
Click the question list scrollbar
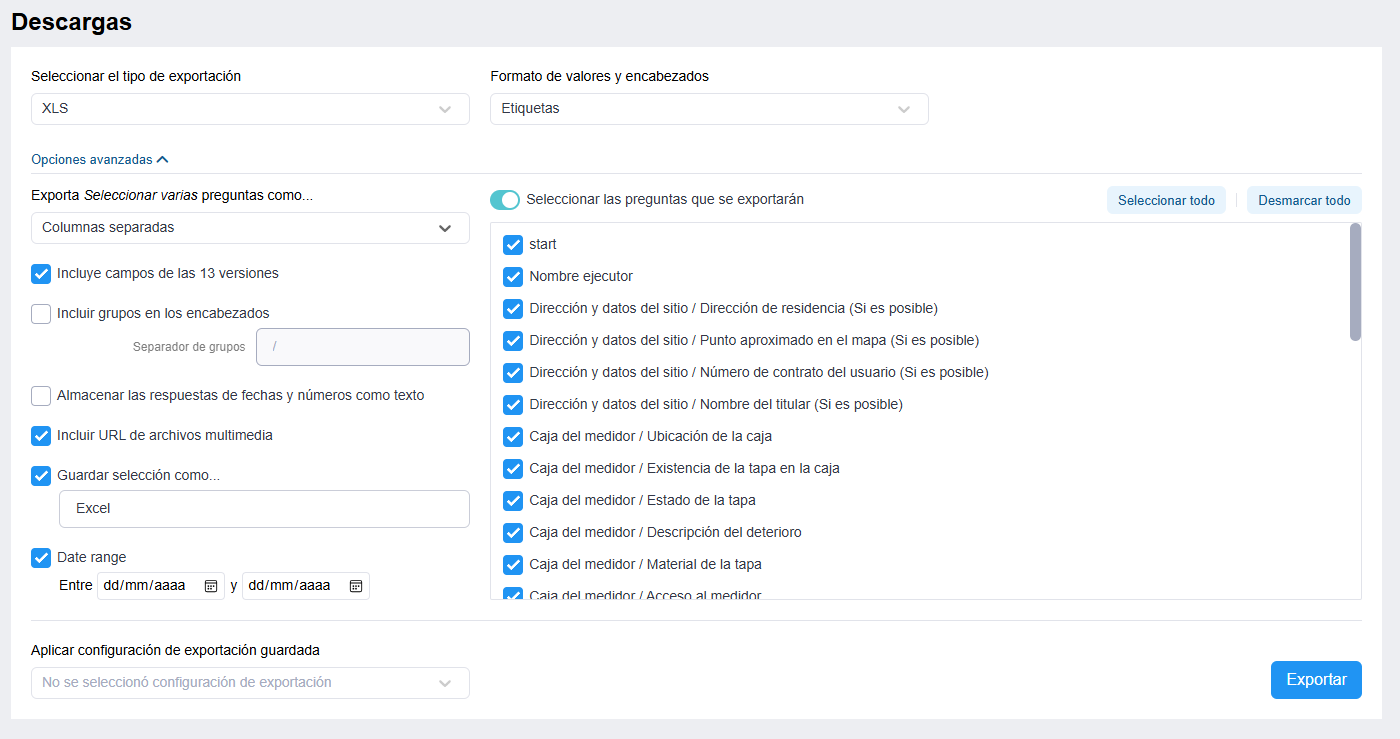click(x=1355, y=282)
